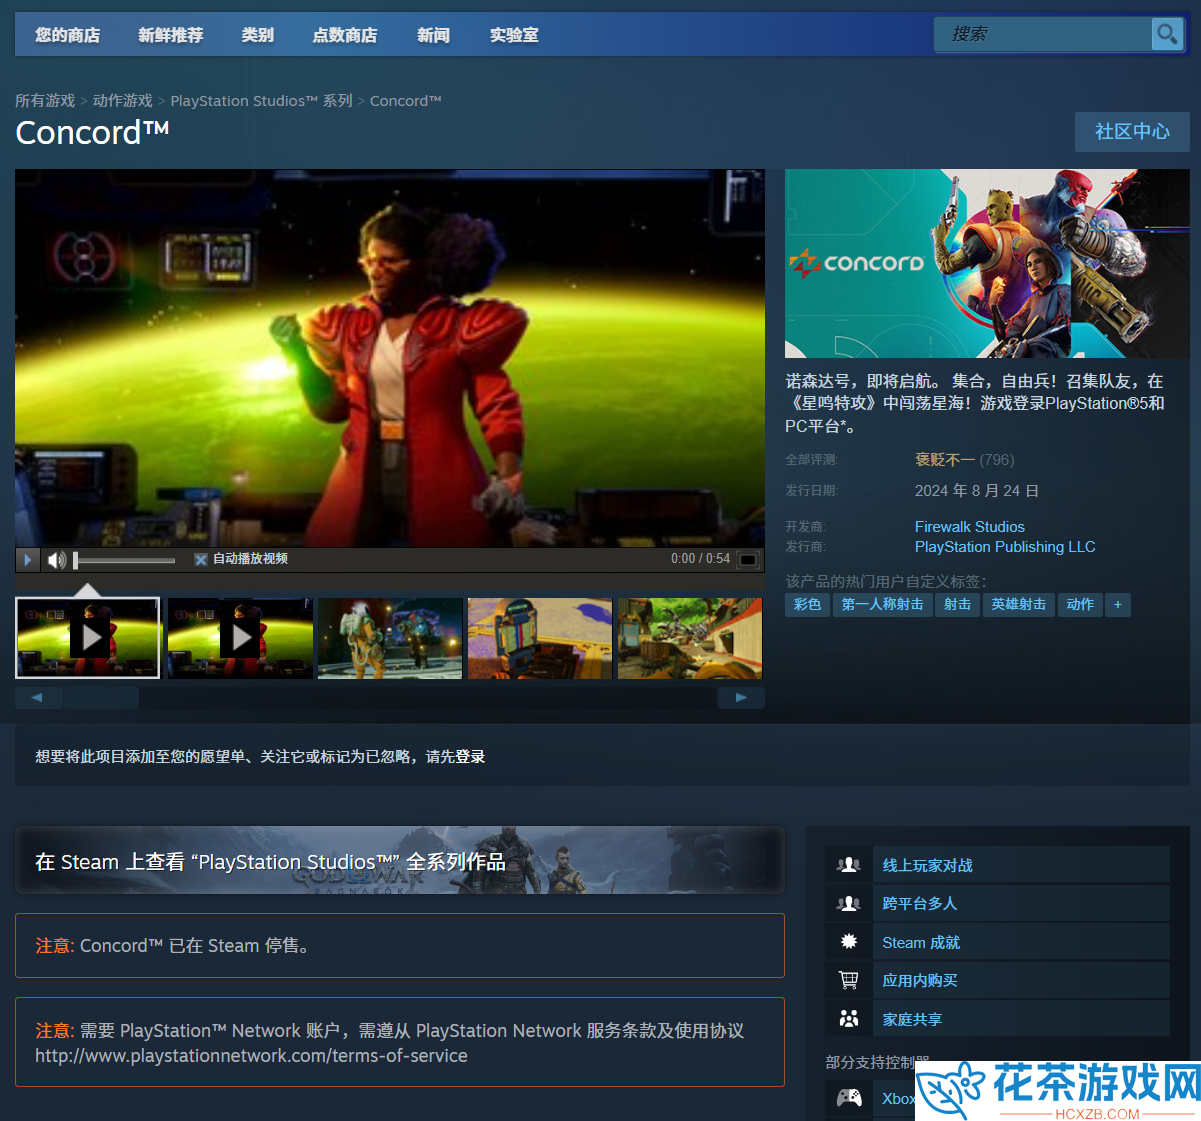Screen dimensions: 1201x1121
Task: Click the shopping cart icon for 应用内购买
Action: click(x=849, y=981)
